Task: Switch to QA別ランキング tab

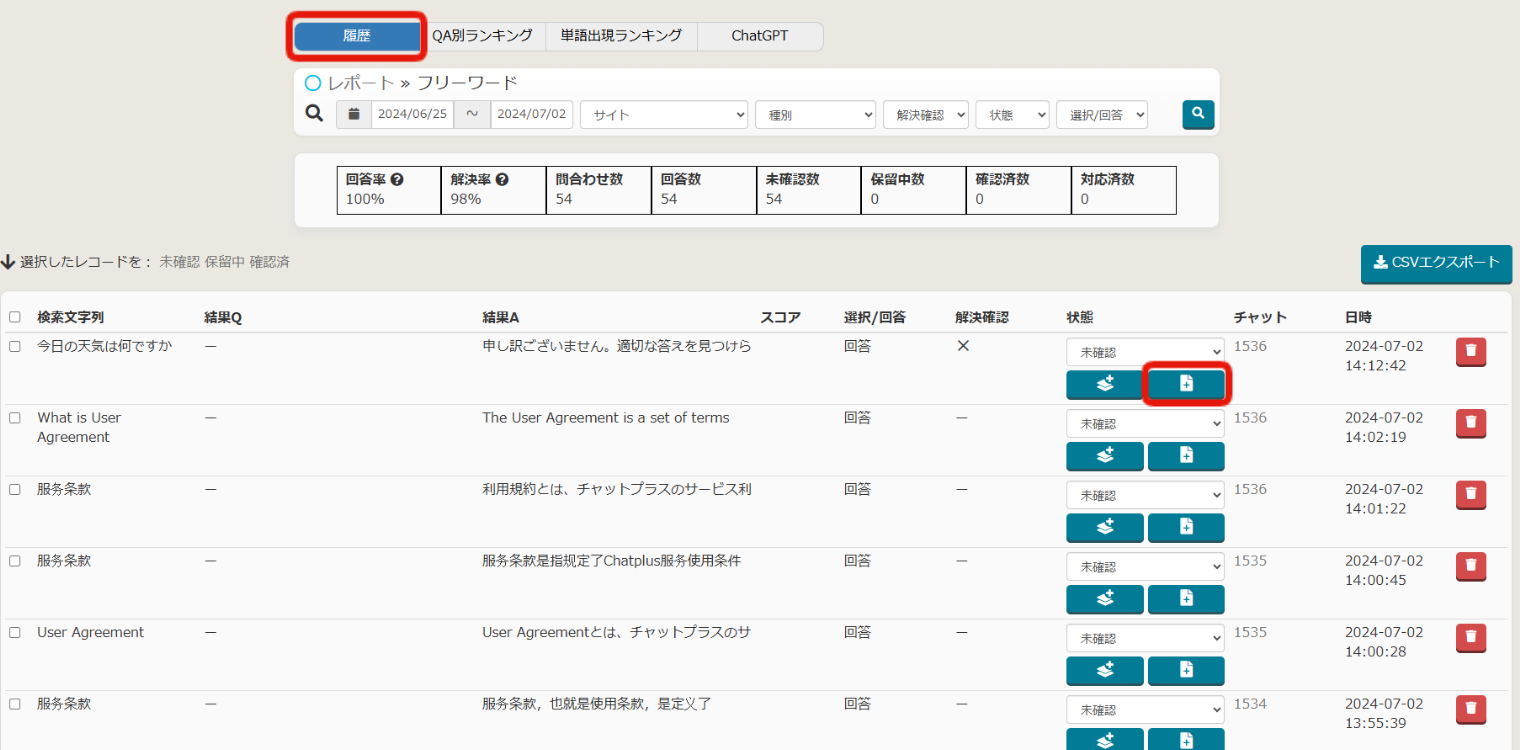Action: coord(482,36)
